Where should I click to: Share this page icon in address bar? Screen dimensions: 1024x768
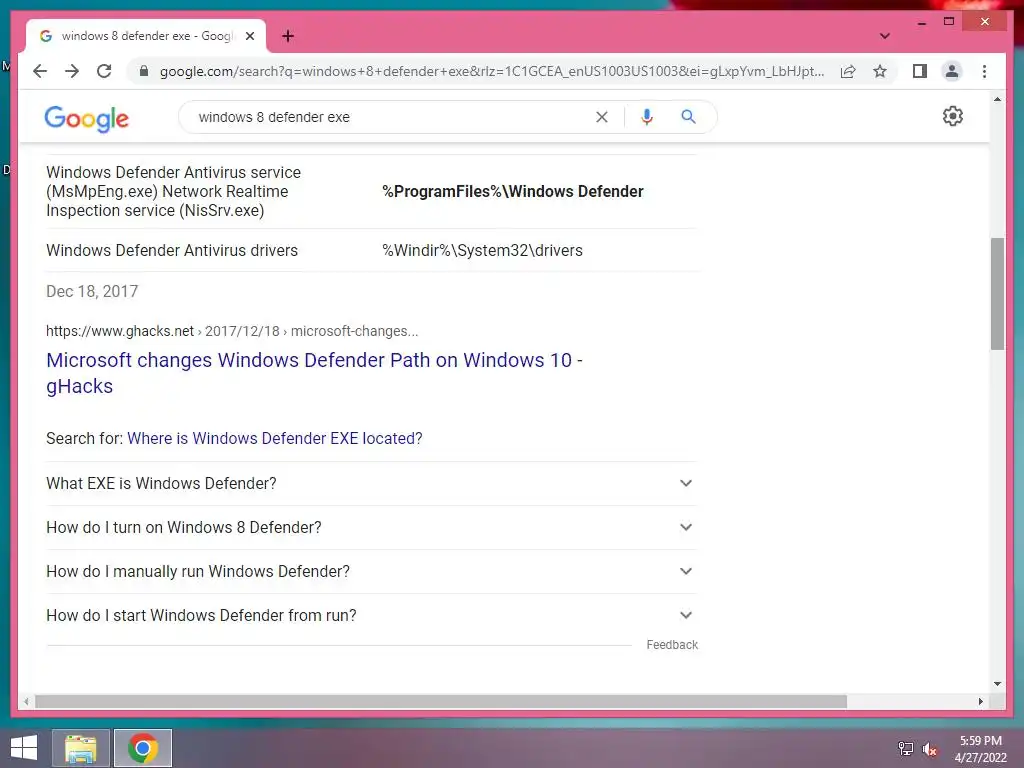point(848,71)
